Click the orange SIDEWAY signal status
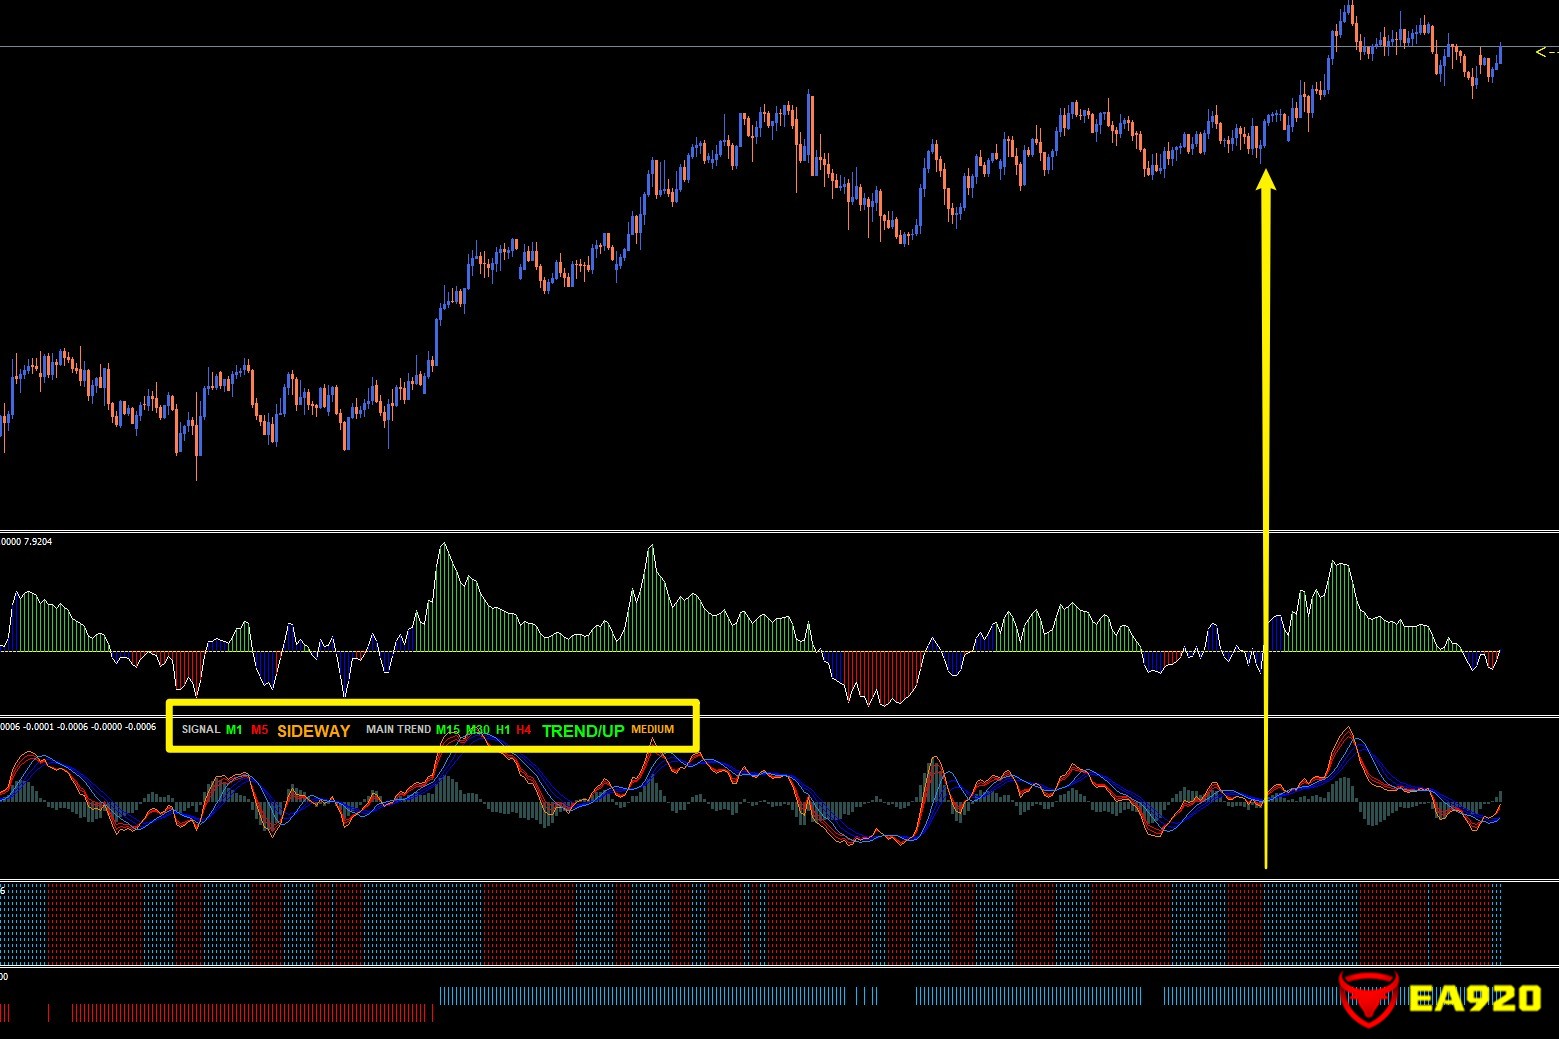The image size is (1559, 1039). (313, 731)
